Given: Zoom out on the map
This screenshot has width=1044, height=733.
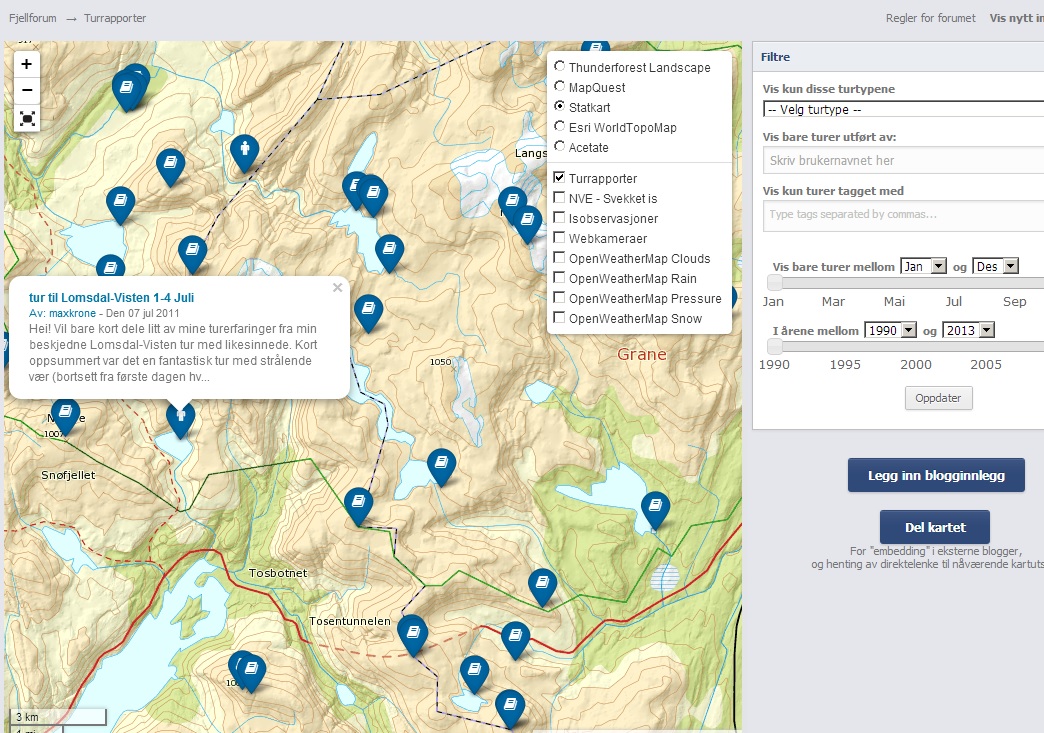Looking at the screenshot, I should pyautogui.click(x=27, y=91).
